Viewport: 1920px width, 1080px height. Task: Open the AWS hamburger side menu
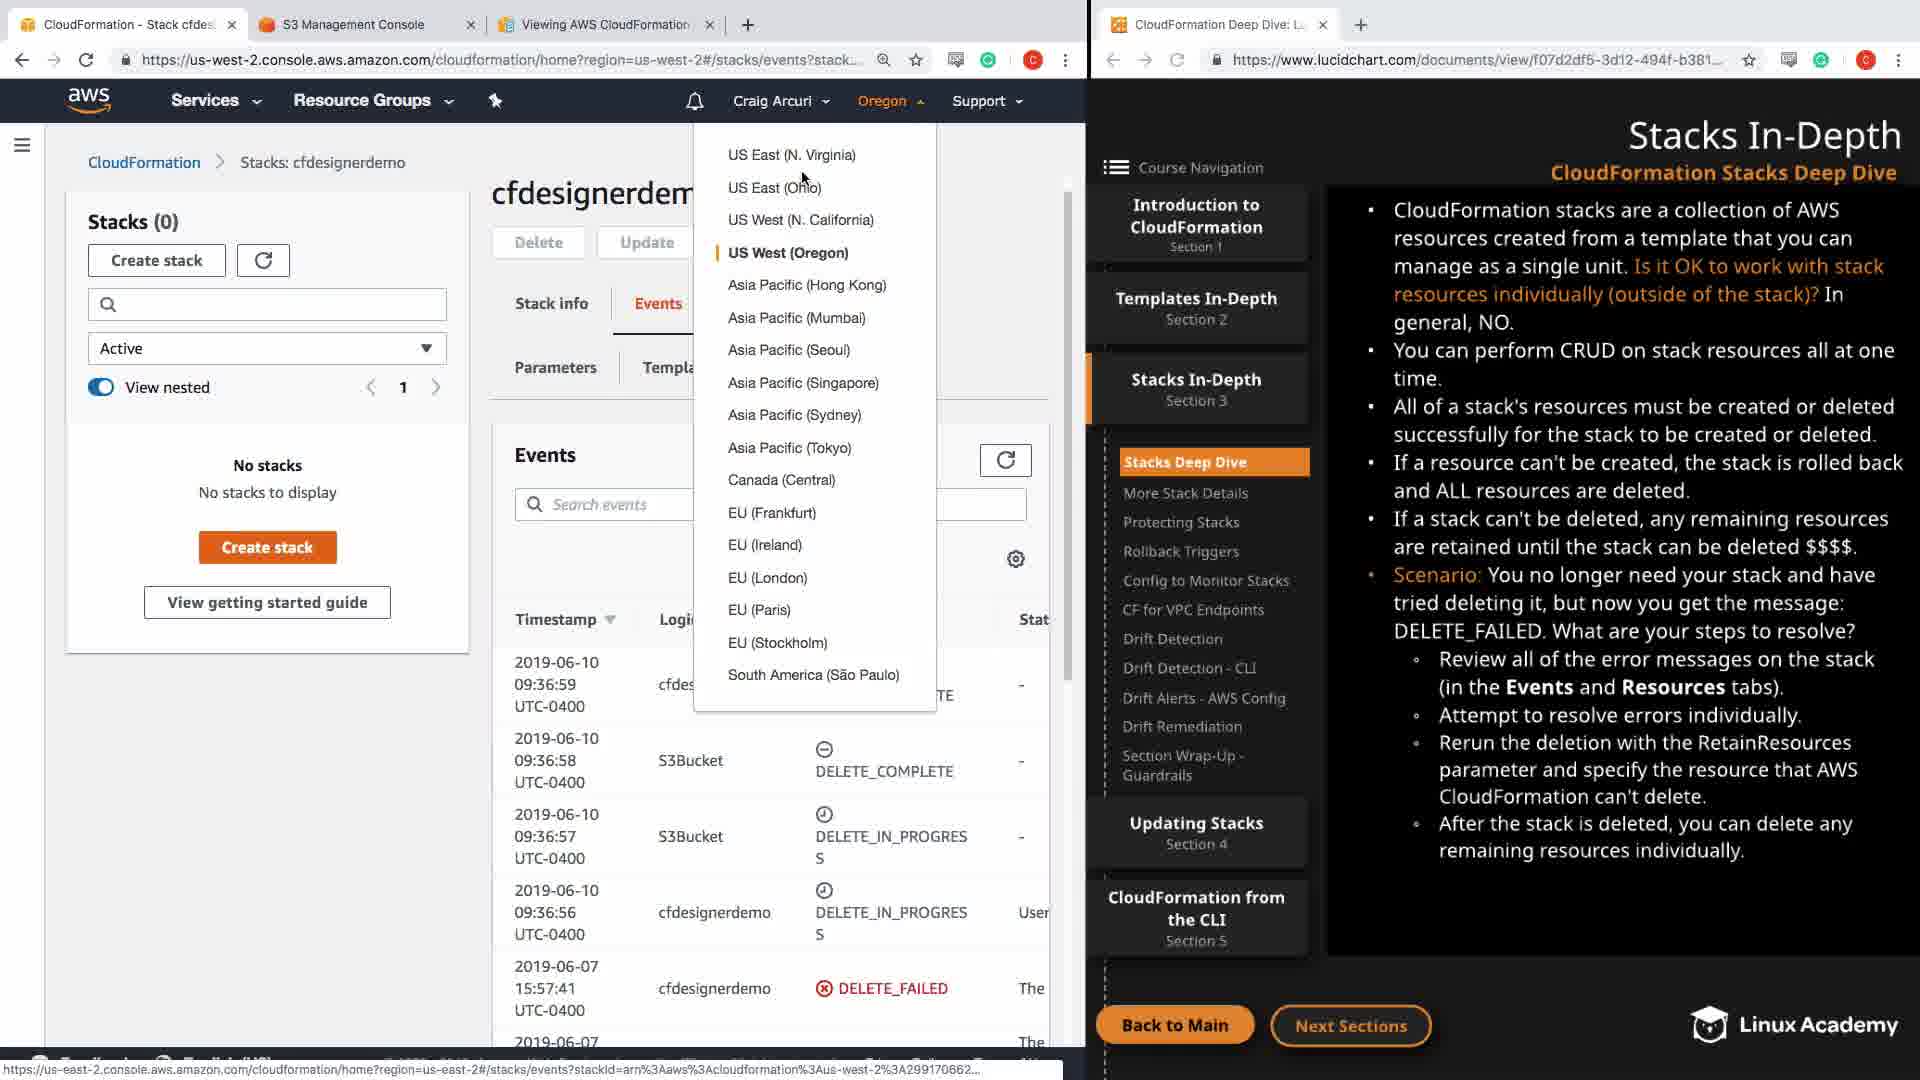pyautogui.click(x=22, y=146)
